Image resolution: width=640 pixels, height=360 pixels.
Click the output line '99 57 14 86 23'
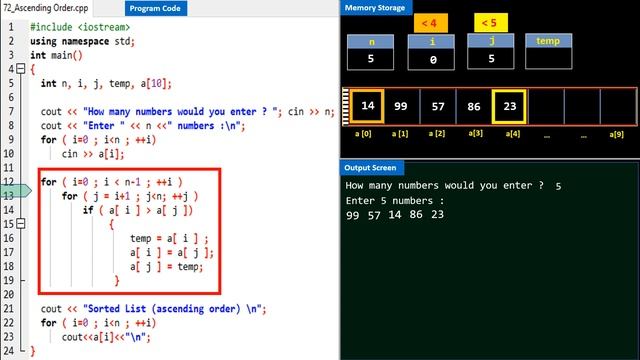[x=395, y=215]
